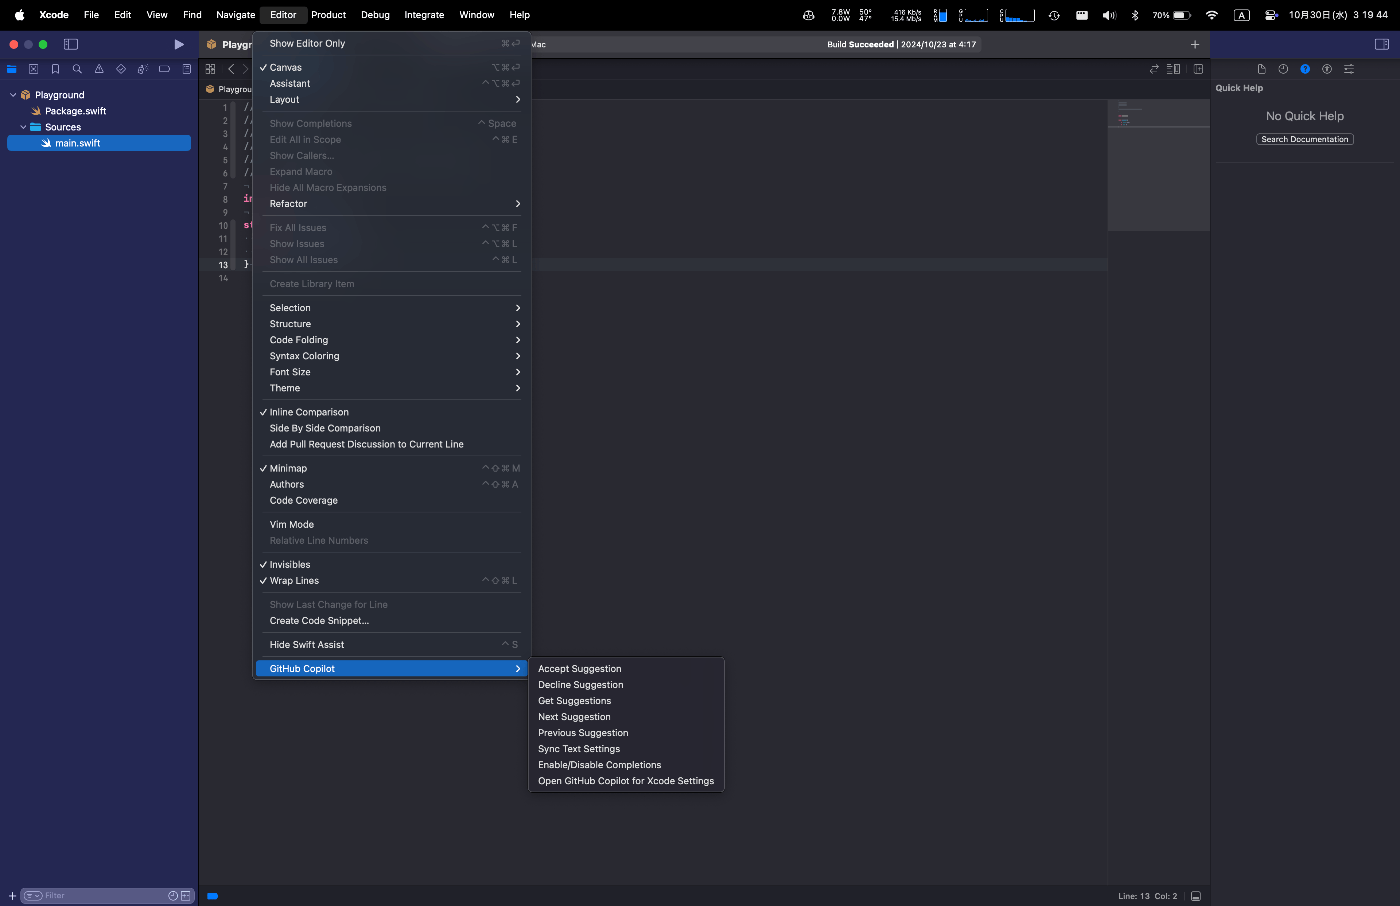Toggle the navigator sidebar icon

pyautogui.click(x=71, y=44)
